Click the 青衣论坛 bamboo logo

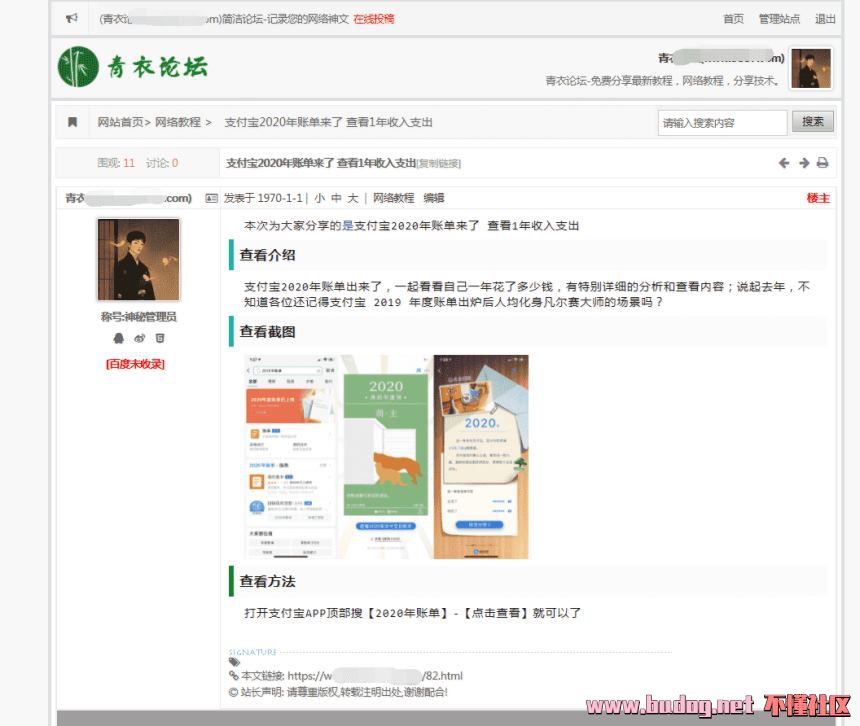[x=132, y=67]
